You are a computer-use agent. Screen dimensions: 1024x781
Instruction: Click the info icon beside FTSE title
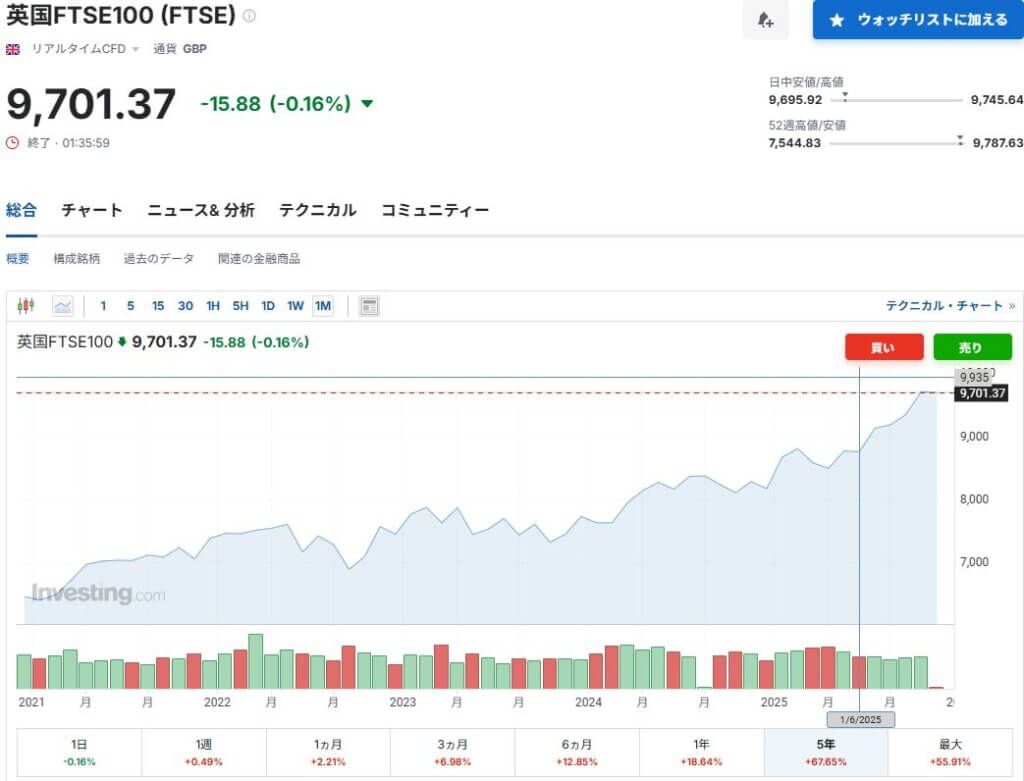click(x=249, y=16)
